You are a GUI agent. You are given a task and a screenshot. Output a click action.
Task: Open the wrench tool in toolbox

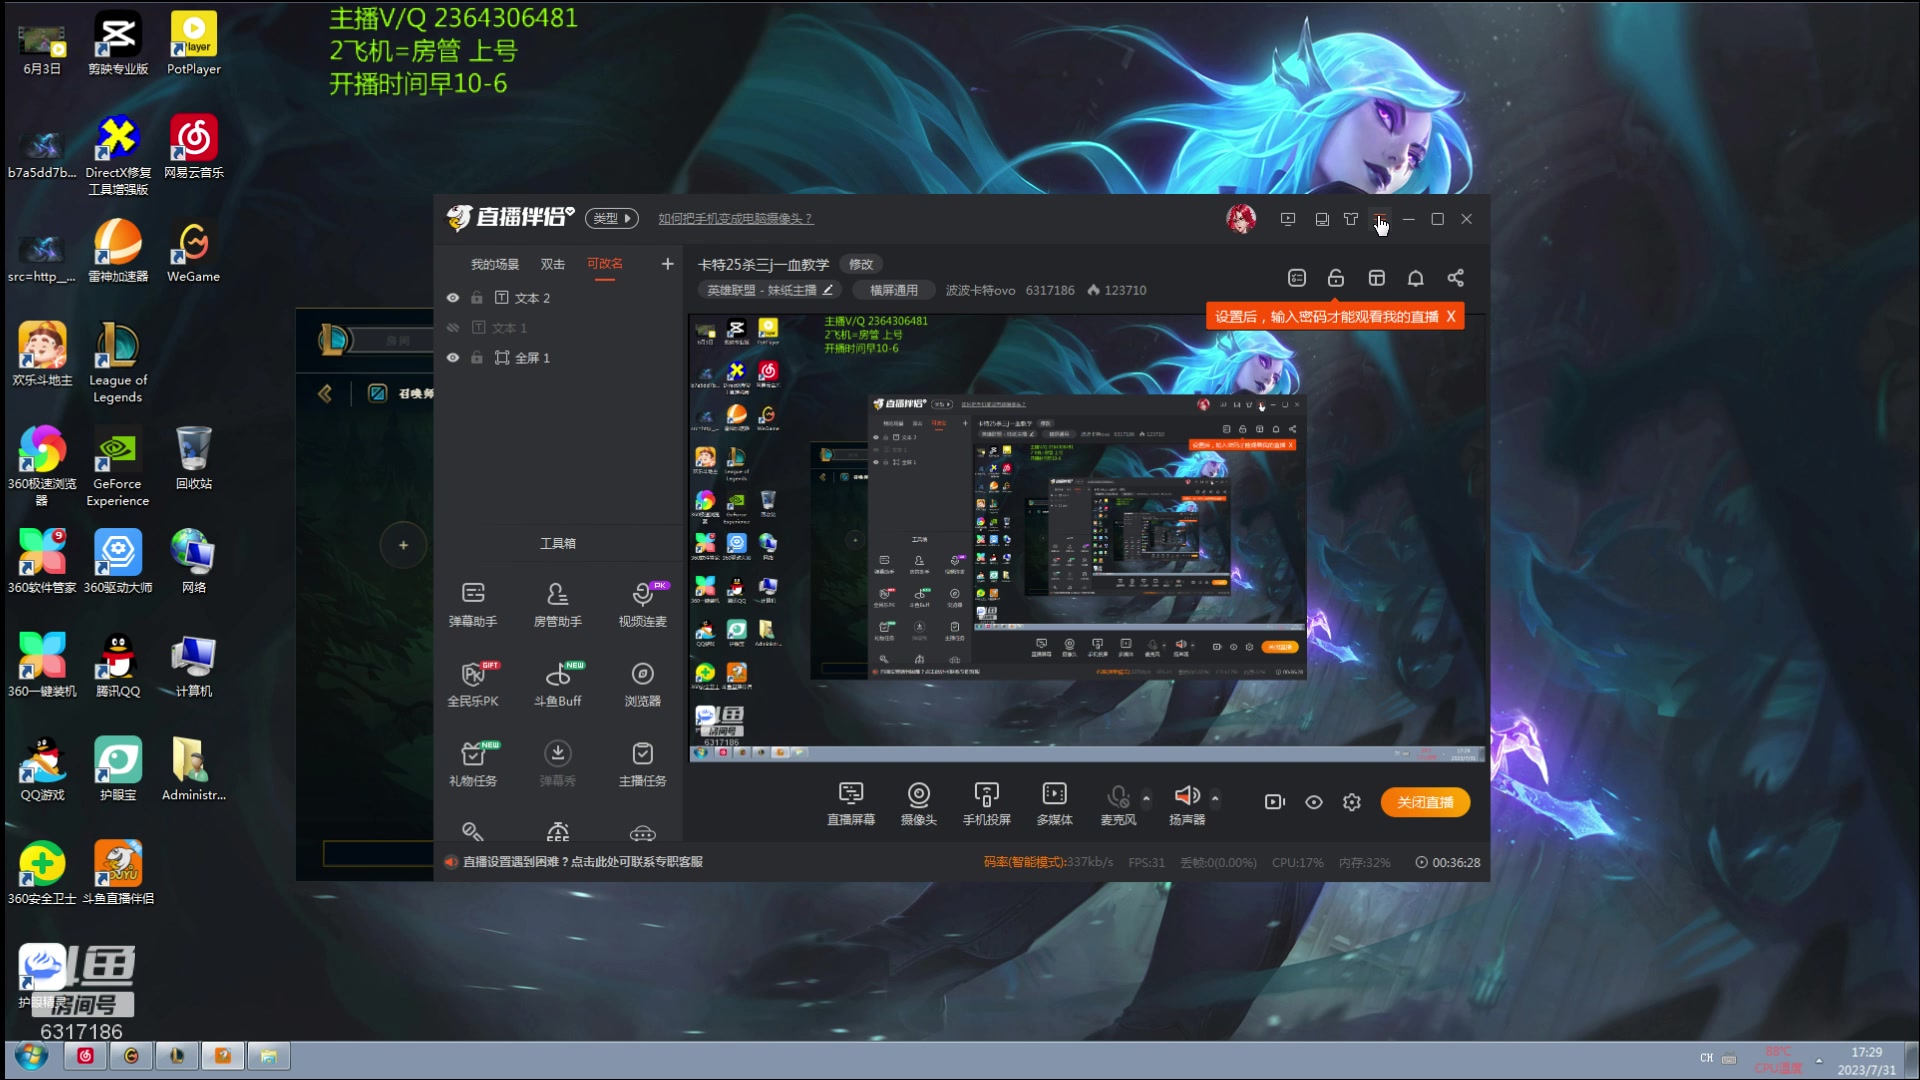[x=473, y=832]
